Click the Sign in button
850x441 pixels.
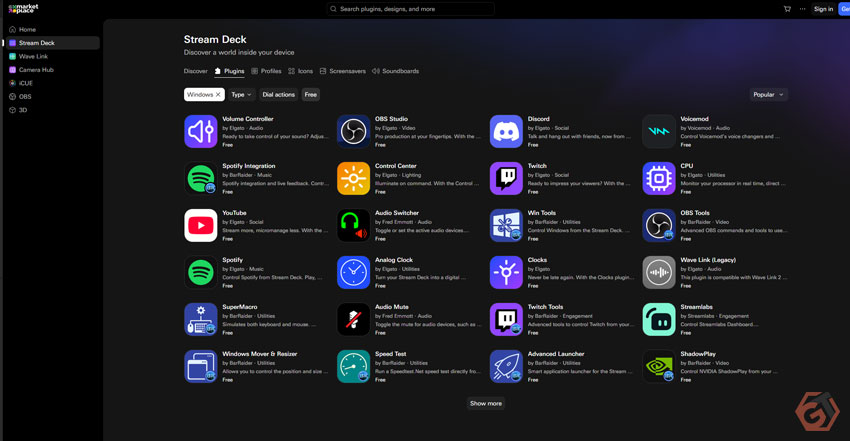[823, 9]
